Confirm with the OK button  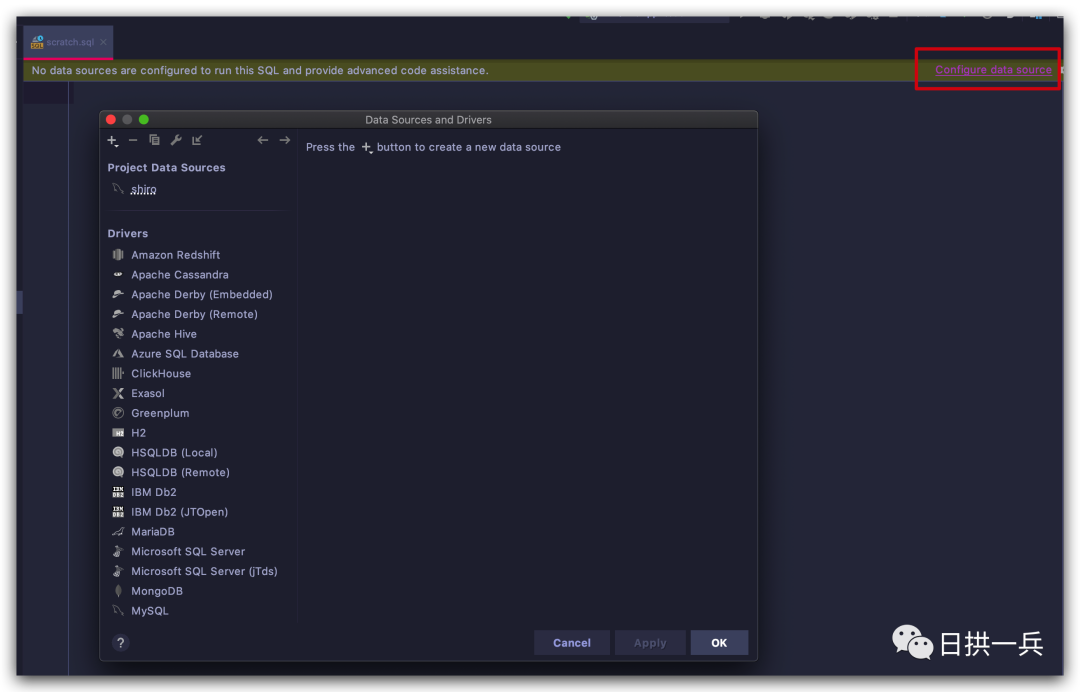pyautogui.click(x=719, y=642)
